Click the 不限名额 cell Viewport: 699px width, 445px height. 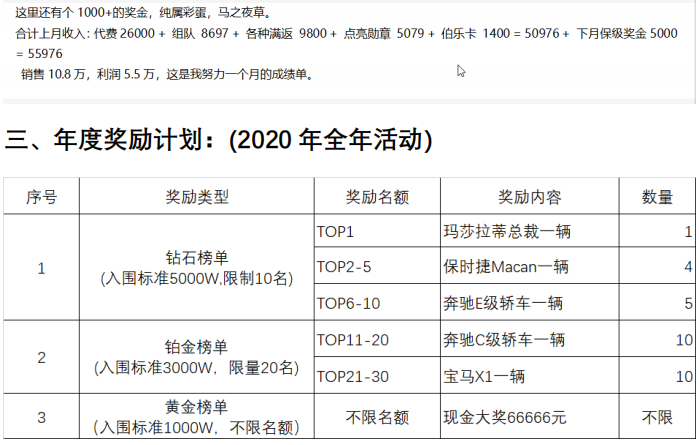coord(377,417)
